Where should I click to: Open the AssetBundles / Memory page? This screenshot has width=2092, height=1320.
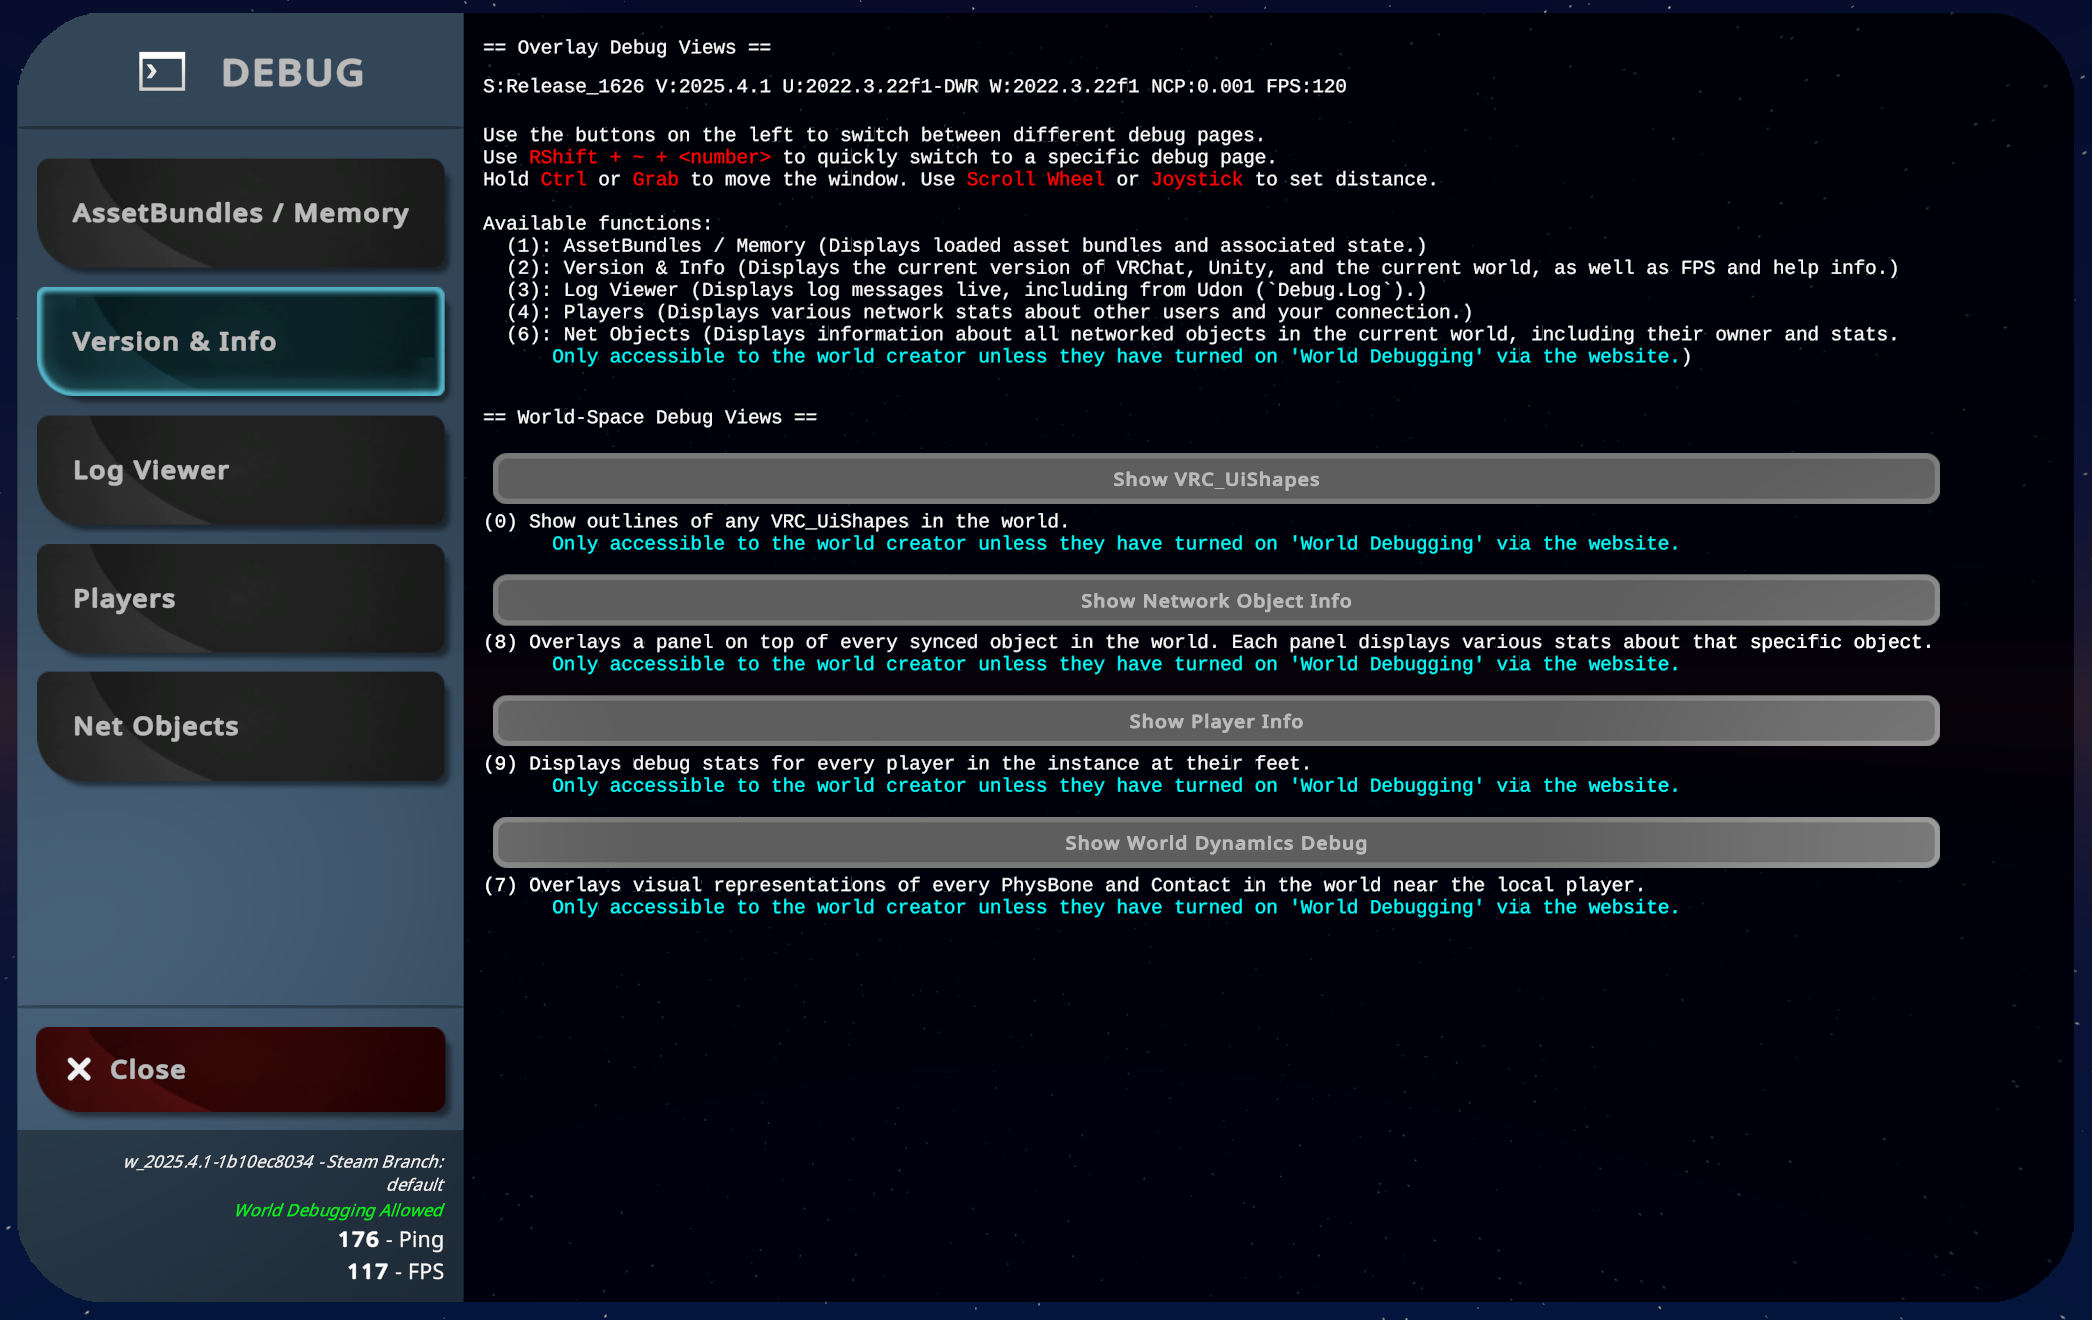pyautogui.click(x=240, y=213)
